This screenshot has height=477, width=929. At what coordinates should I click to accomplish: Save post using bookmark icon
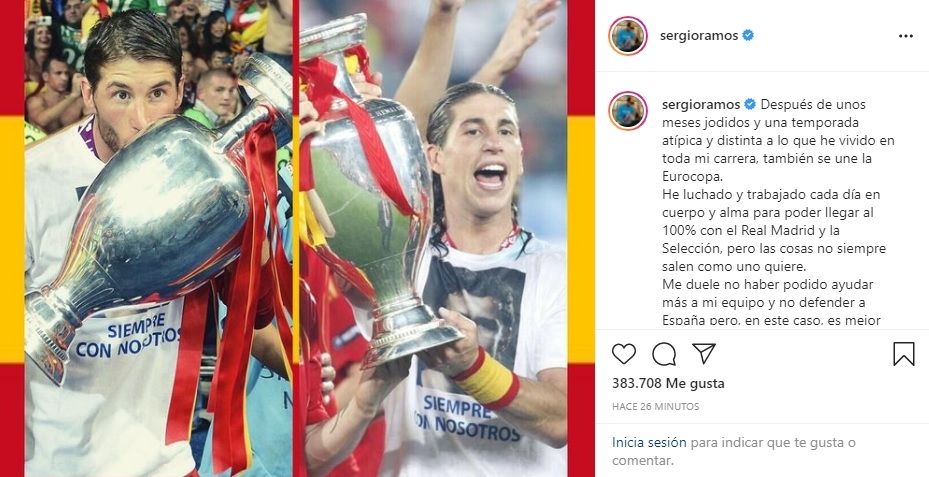click(x=904, y=354)
